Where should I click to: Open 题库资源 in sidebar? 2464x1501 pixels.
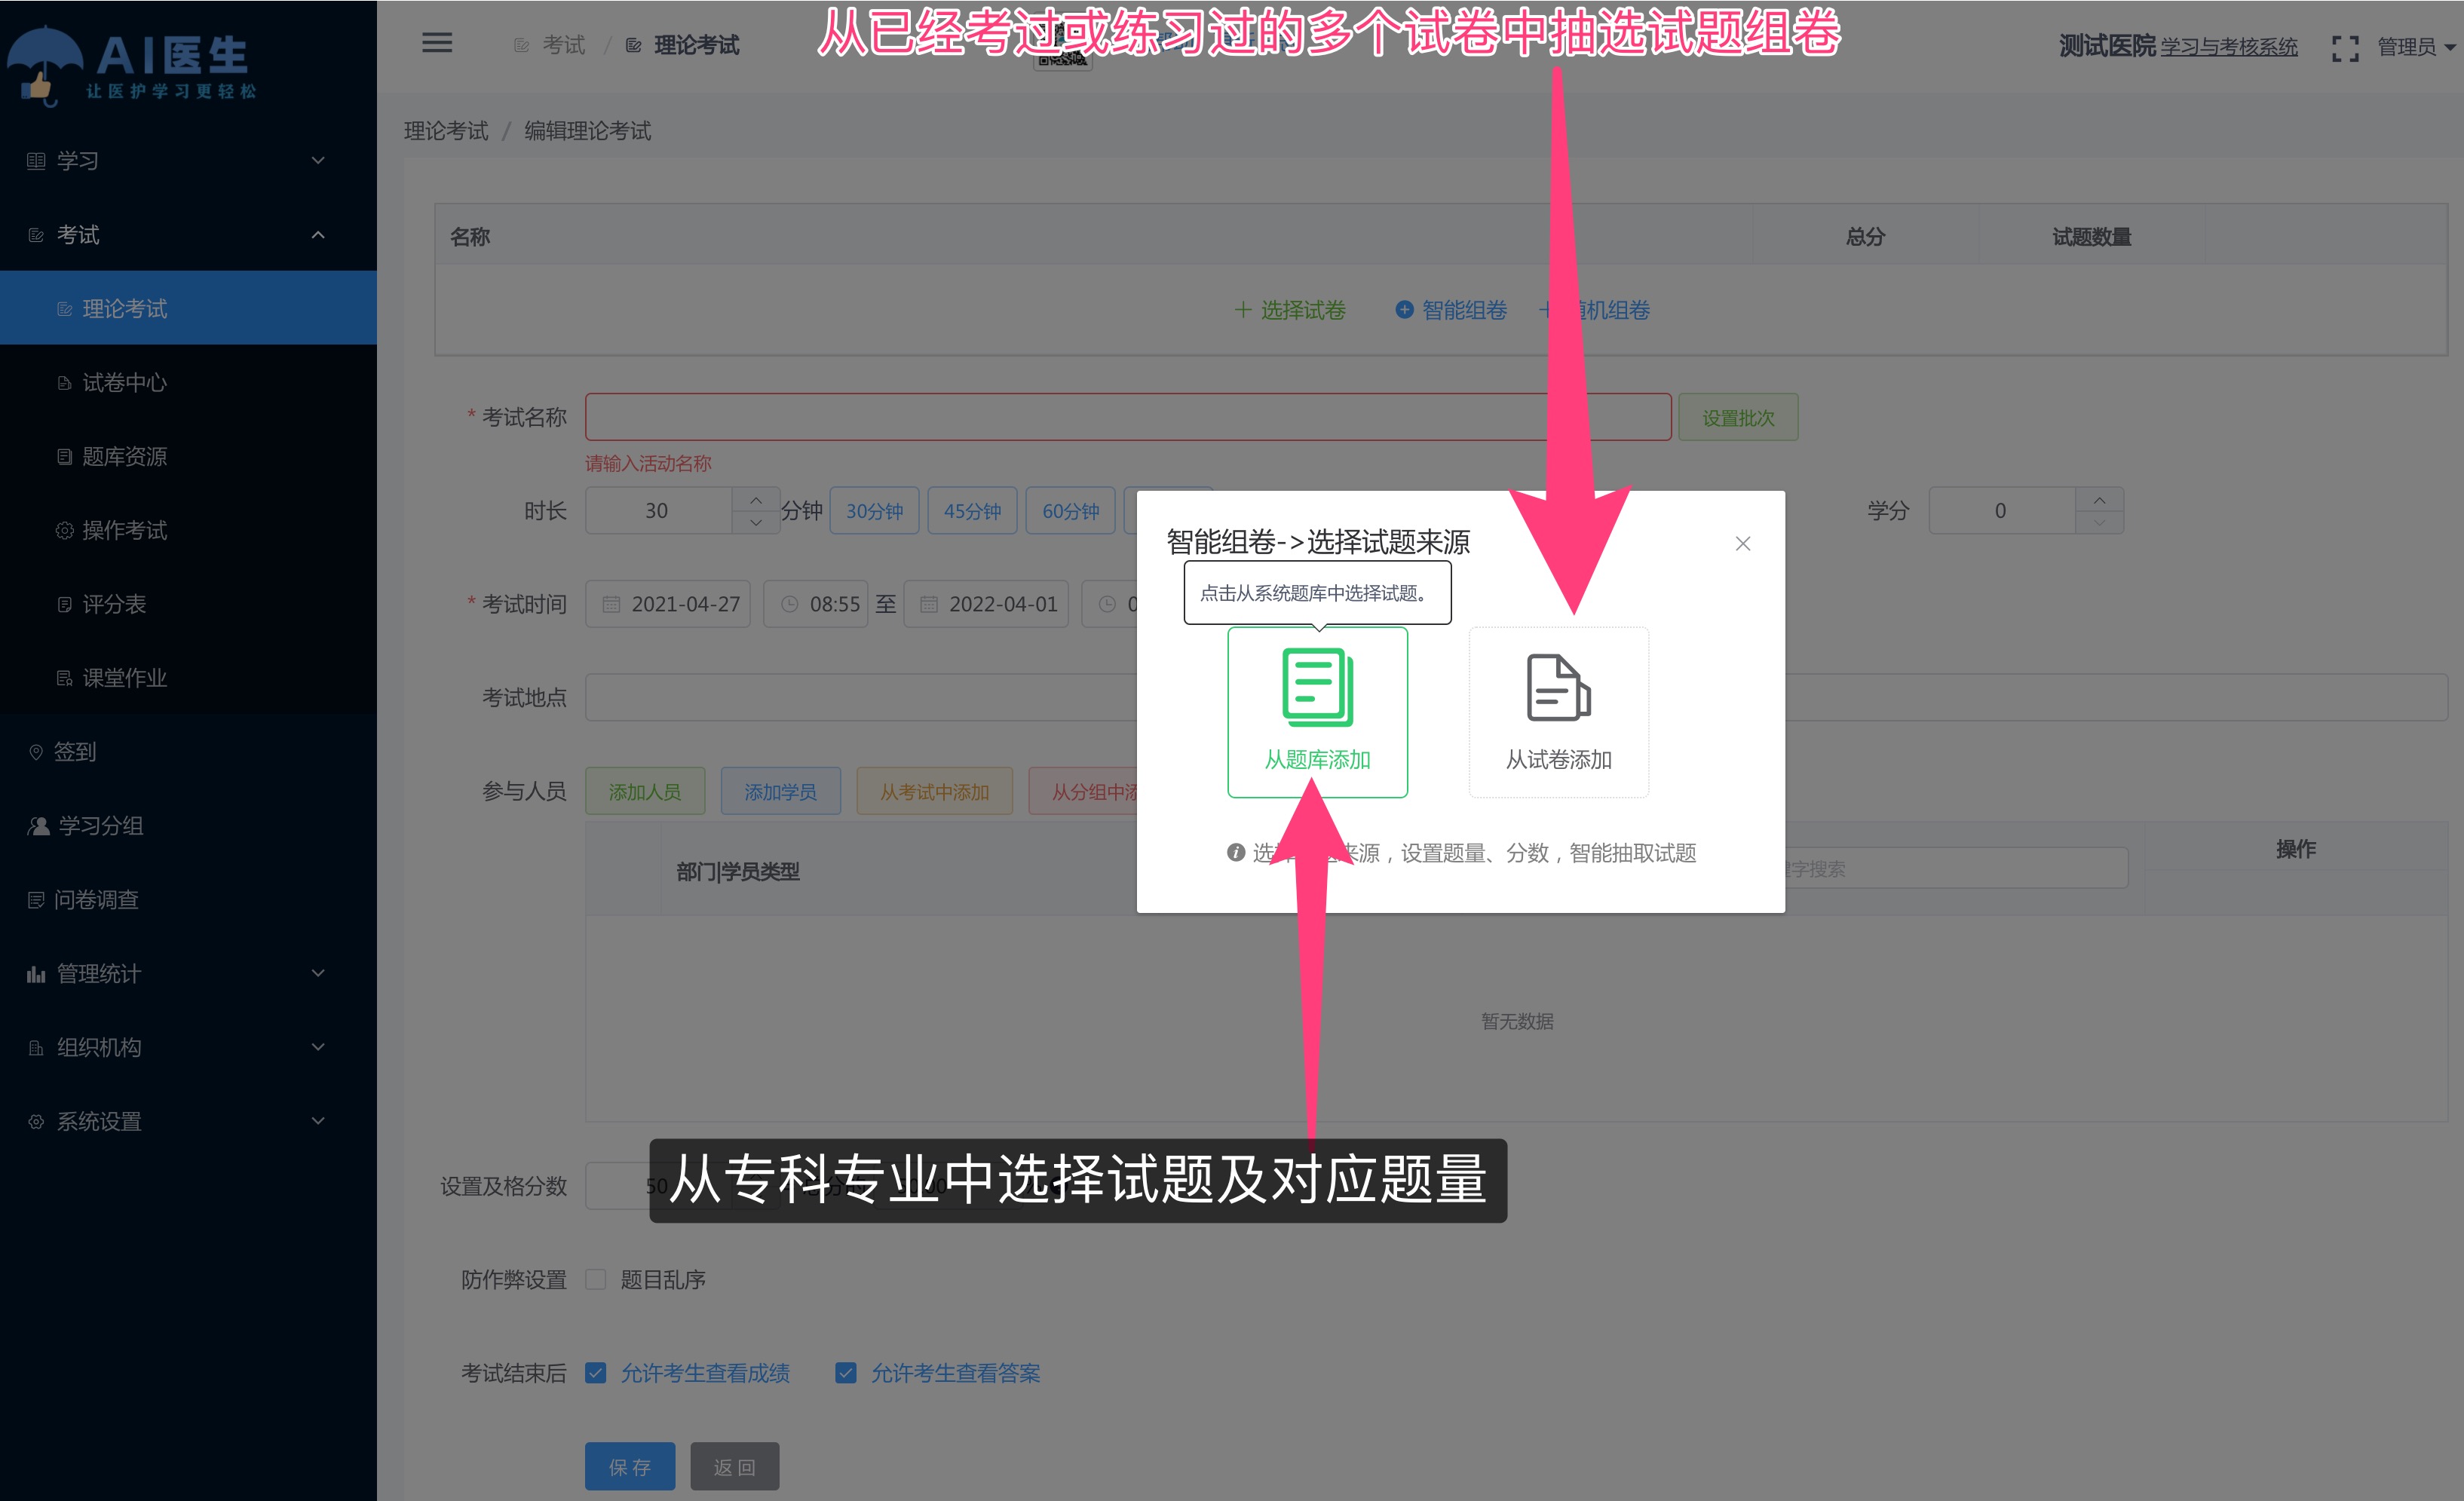(x=188, y=456)
